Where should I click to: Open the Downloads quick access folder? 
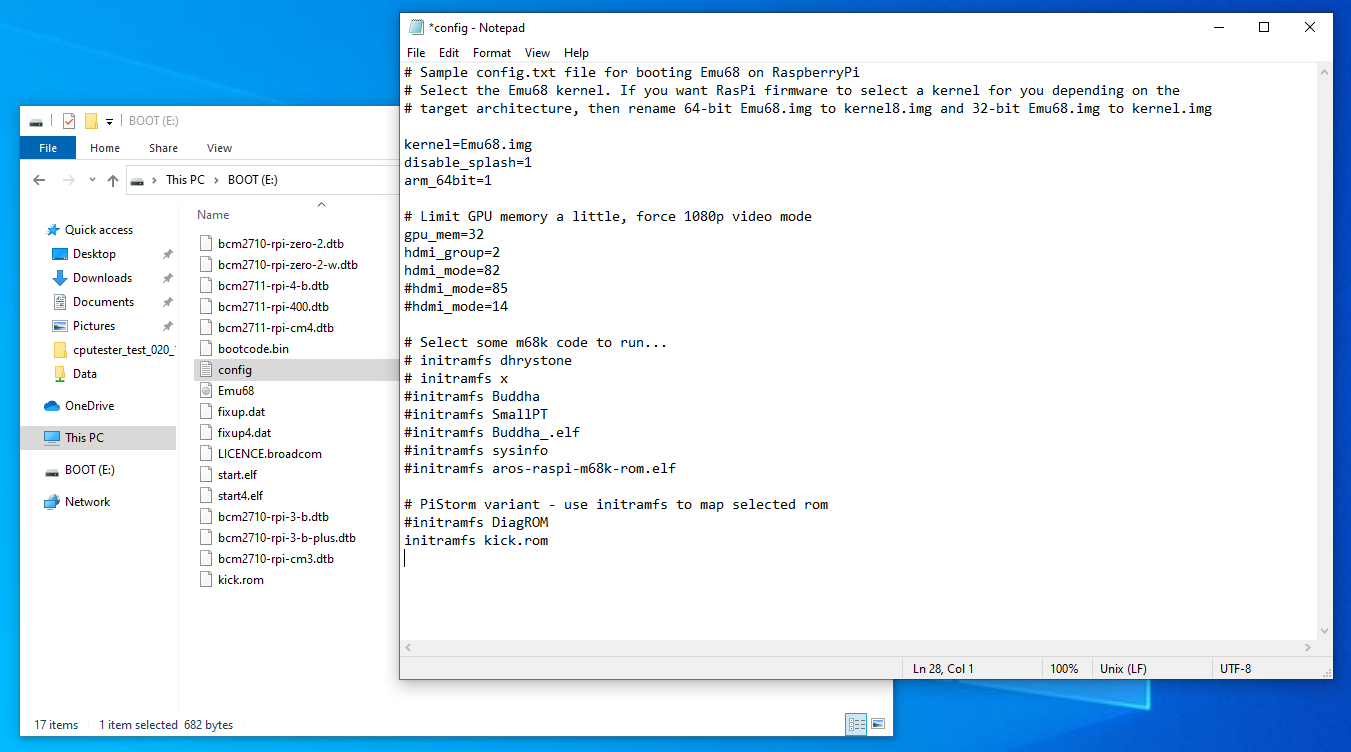tap(102, 278)
